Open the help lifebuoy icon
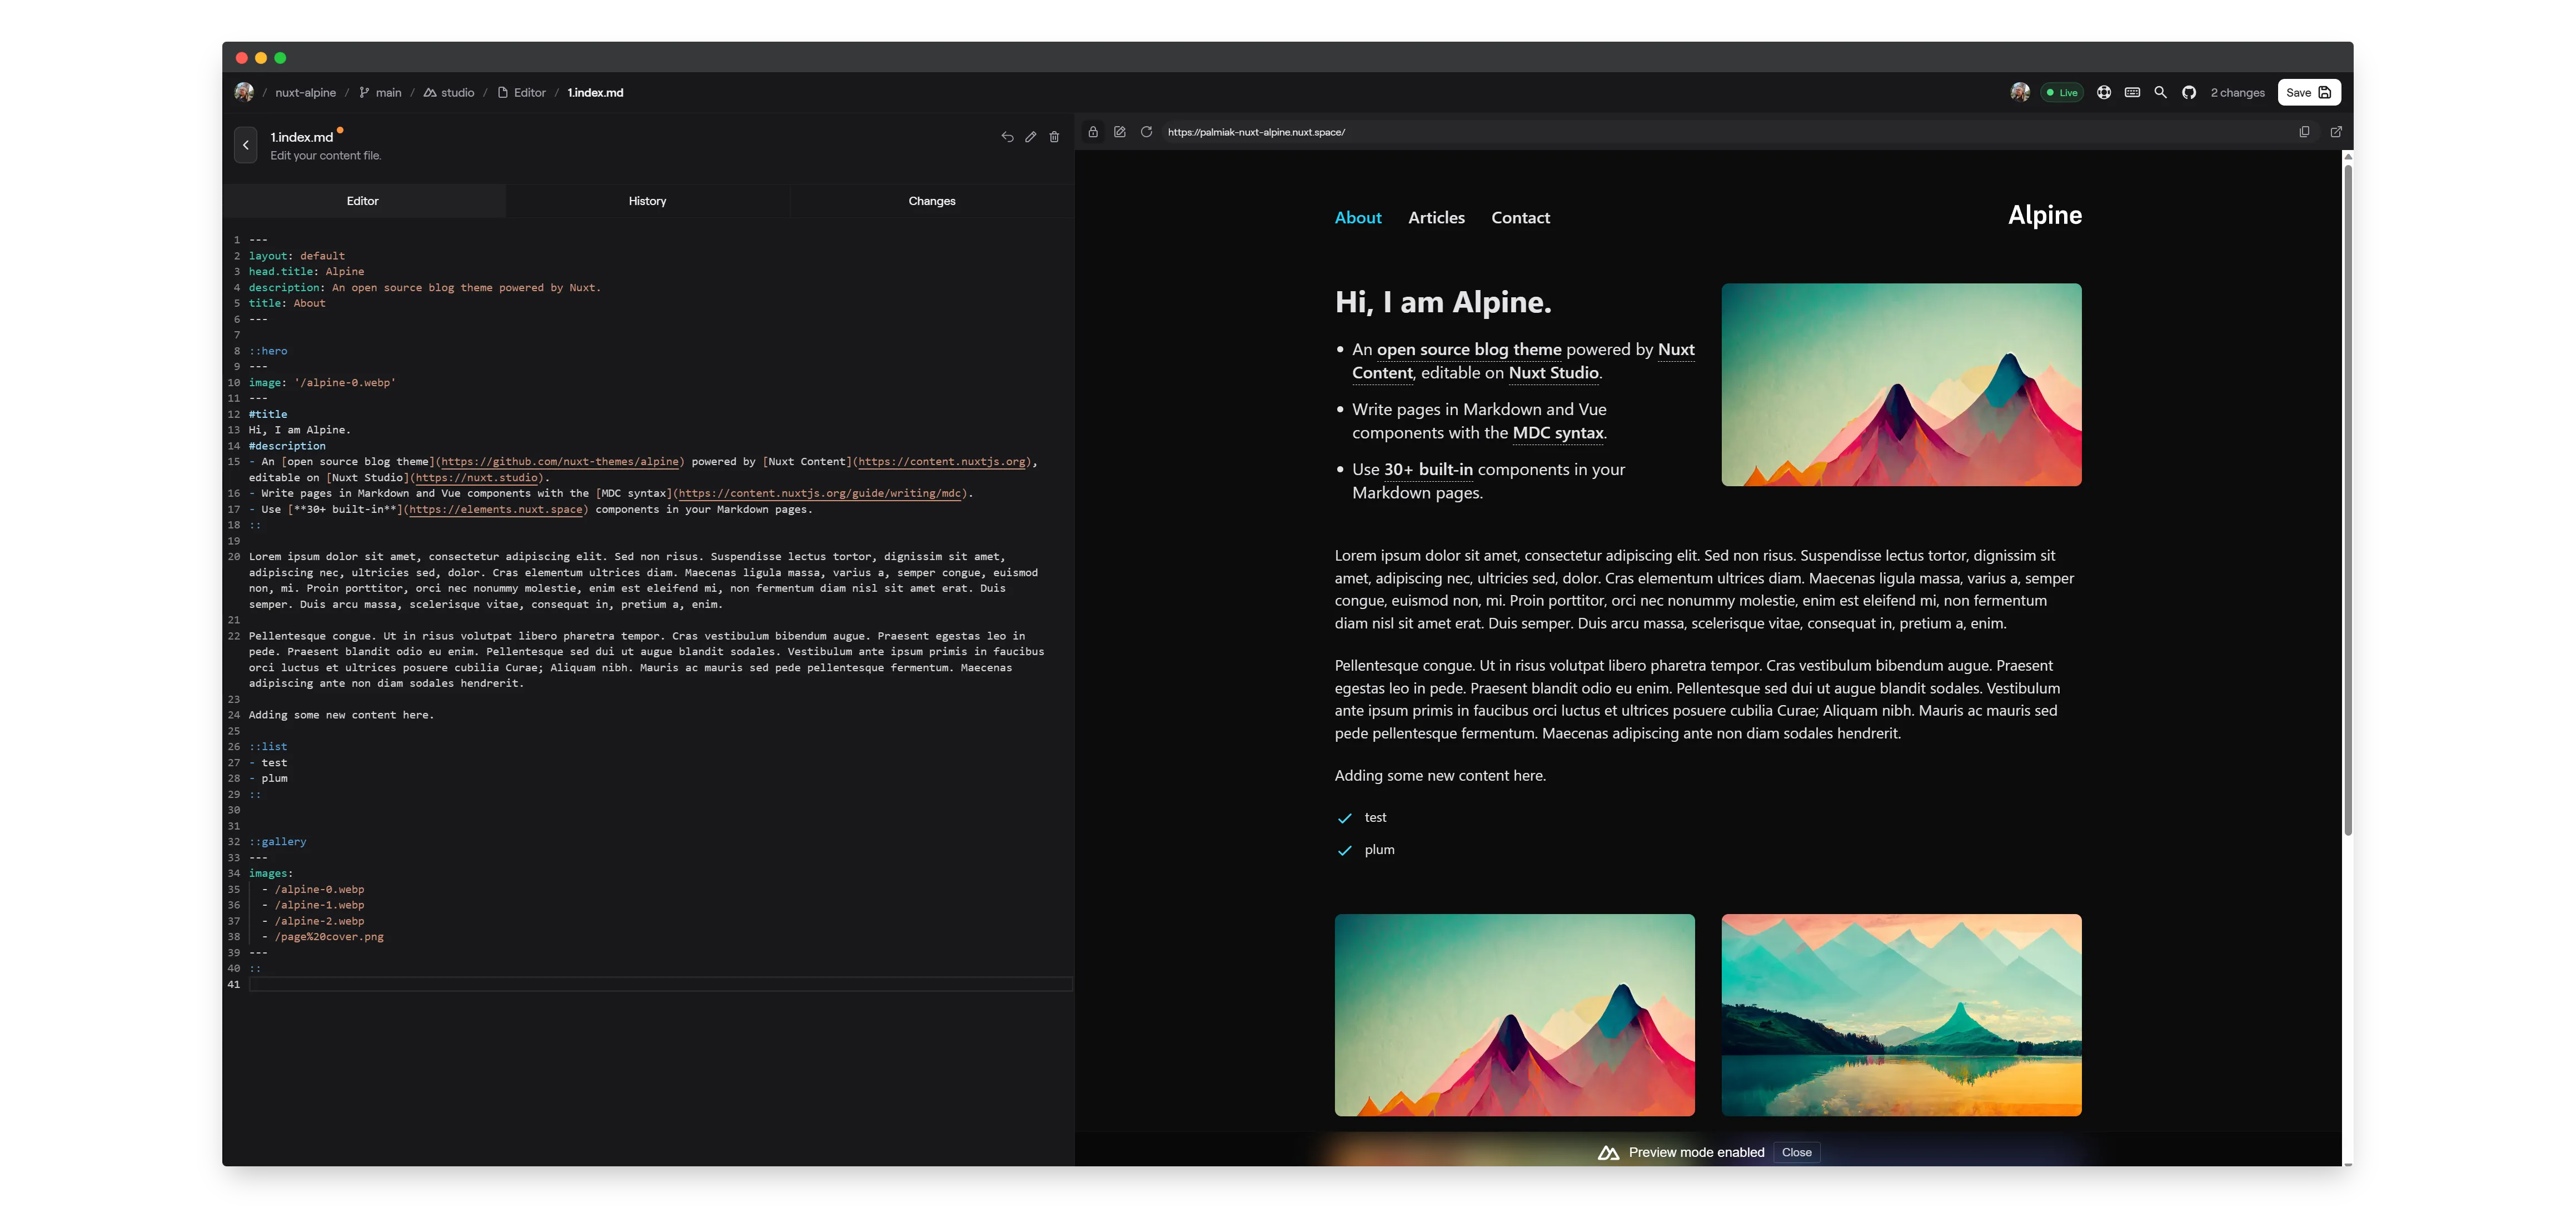2576x1208 pixels. click(x=2104, y=92)
